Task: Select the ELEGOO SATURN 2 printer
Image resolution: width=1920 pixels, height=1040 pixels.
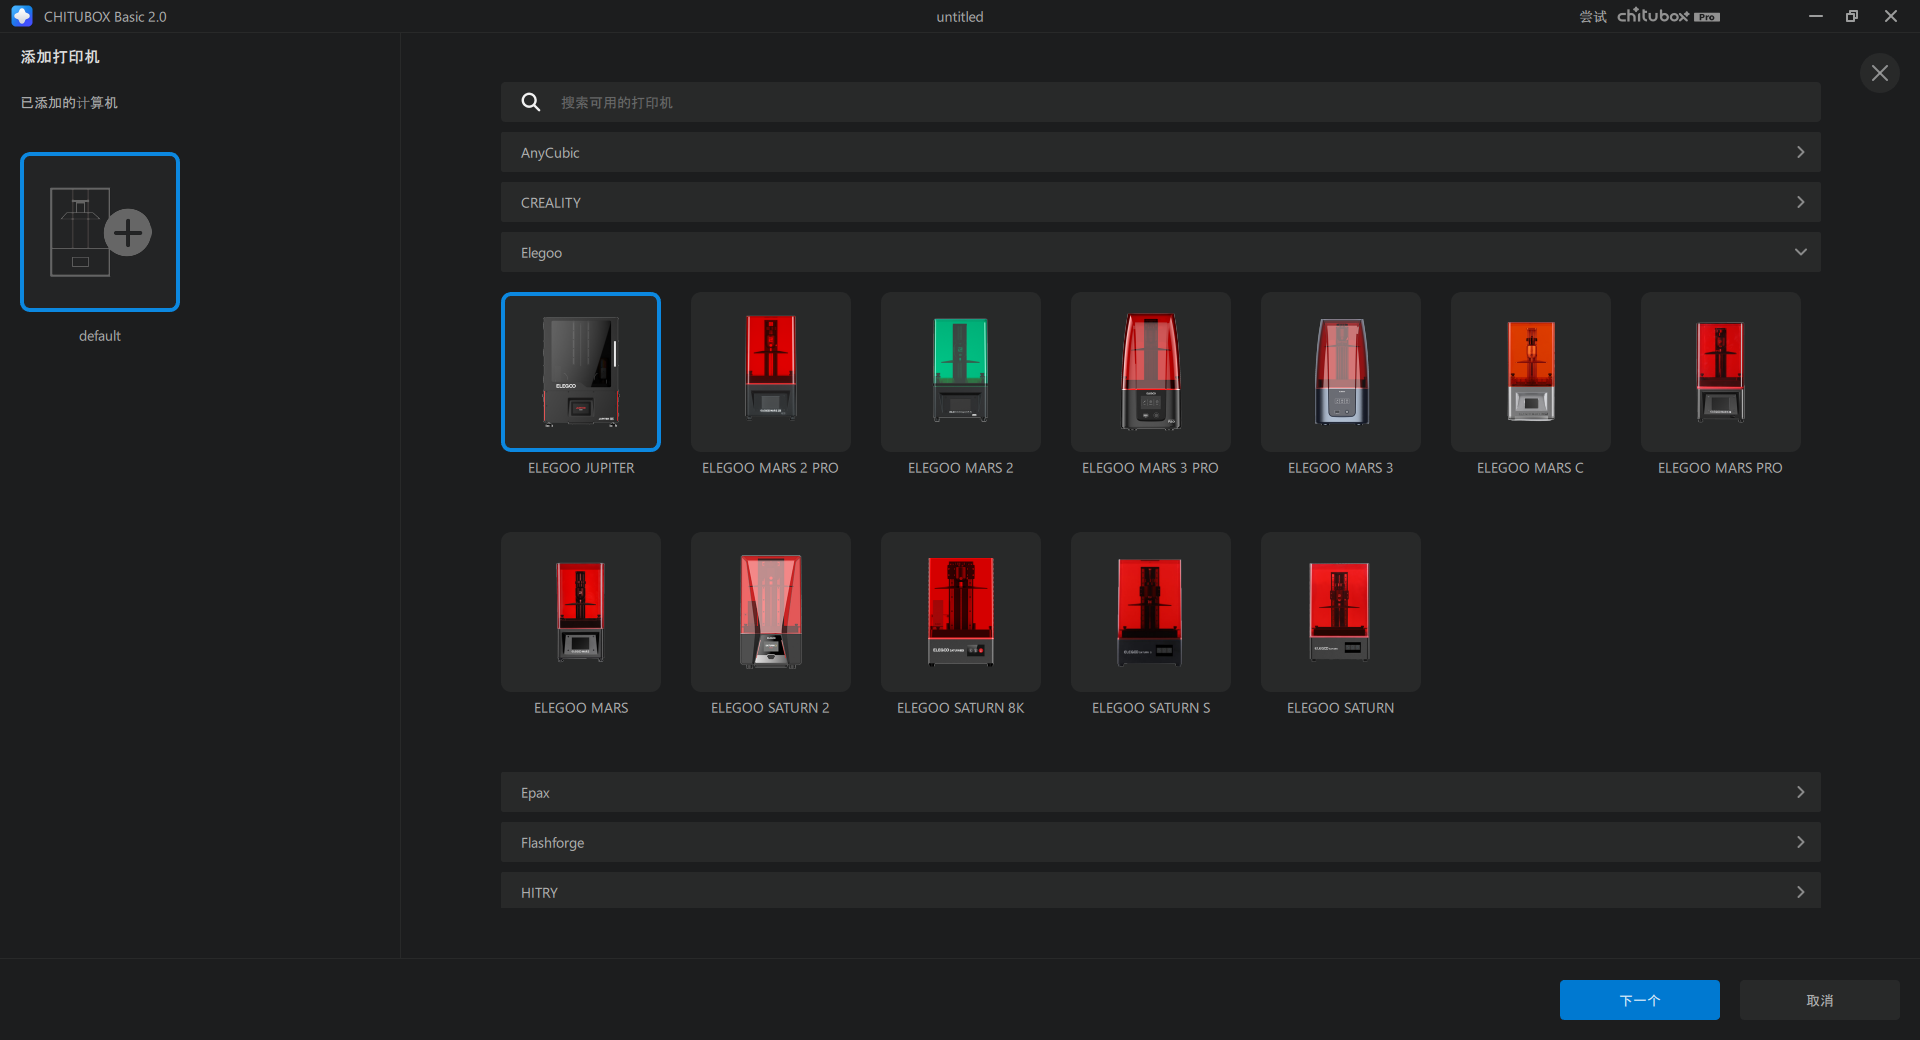Action: pos(771,612)
